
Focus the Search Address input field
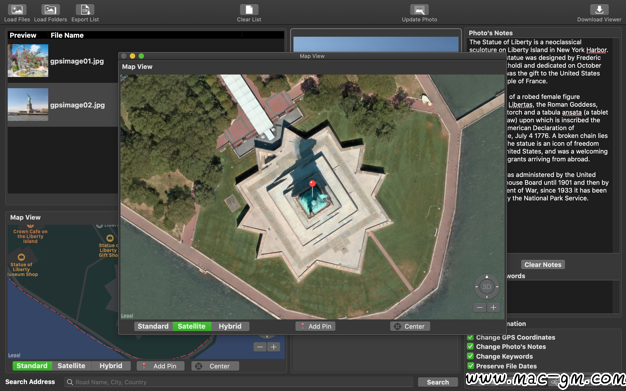(x=239, y=382)
